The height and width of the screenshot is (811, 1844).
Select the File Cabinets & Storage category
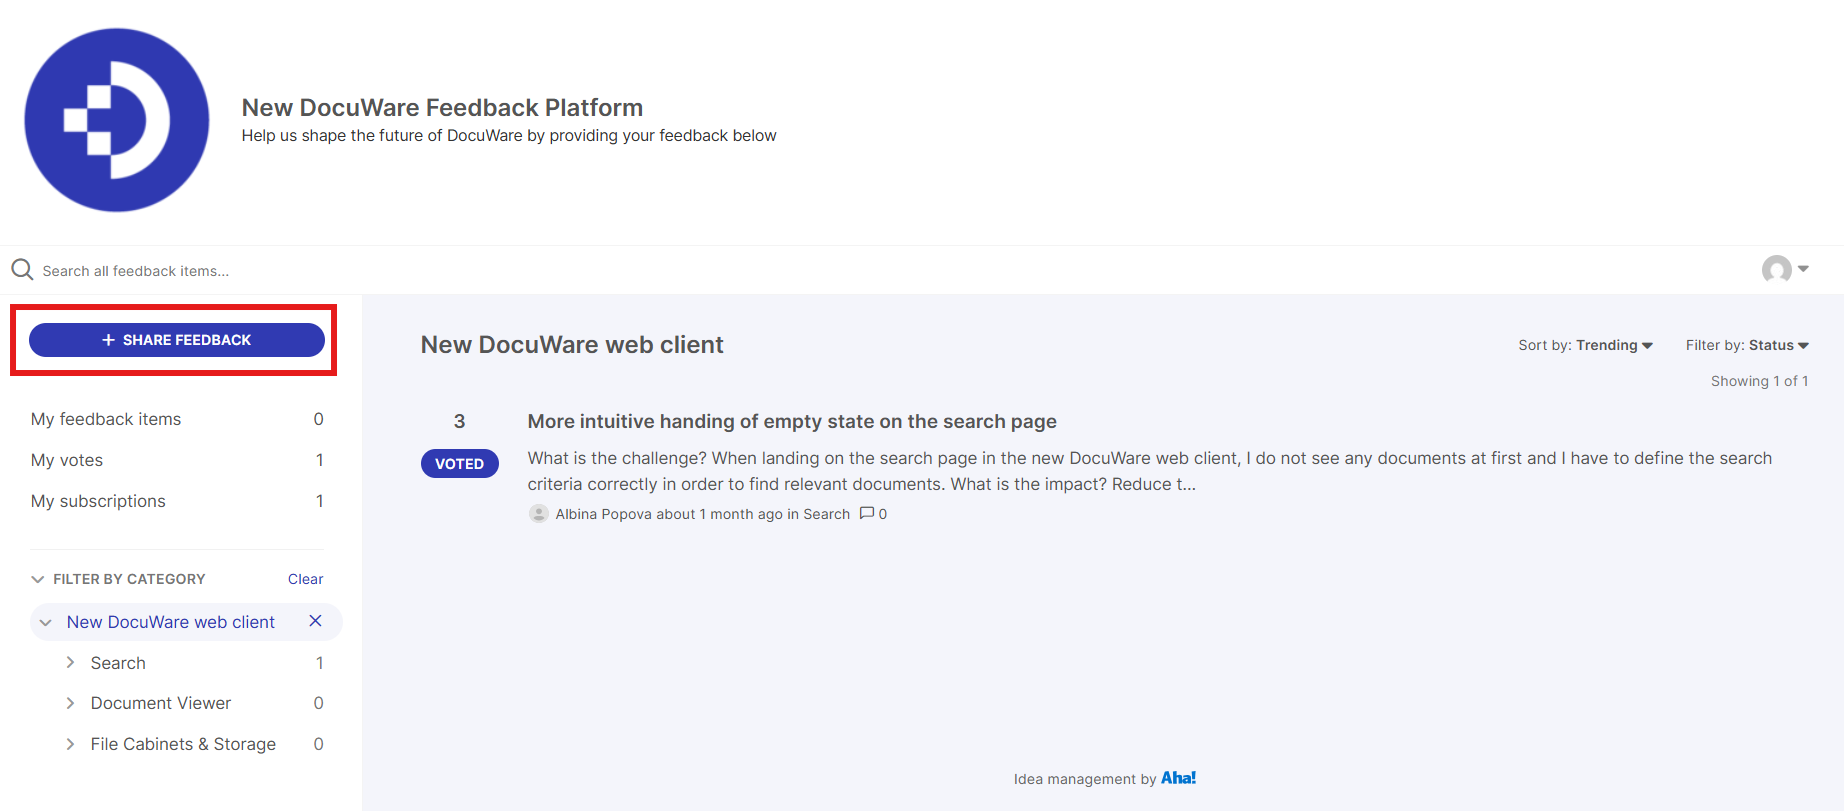[x=183, y=744]
